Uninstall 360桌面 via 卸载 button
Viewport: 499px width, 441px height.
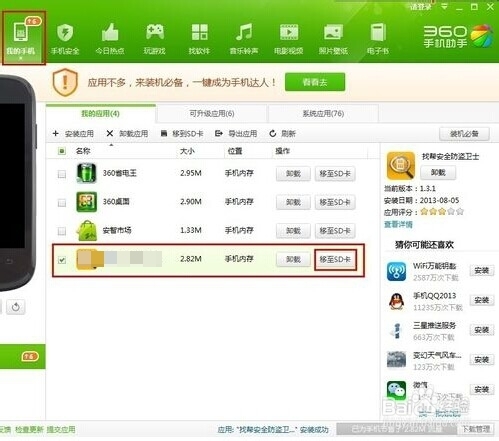(293, 202)
